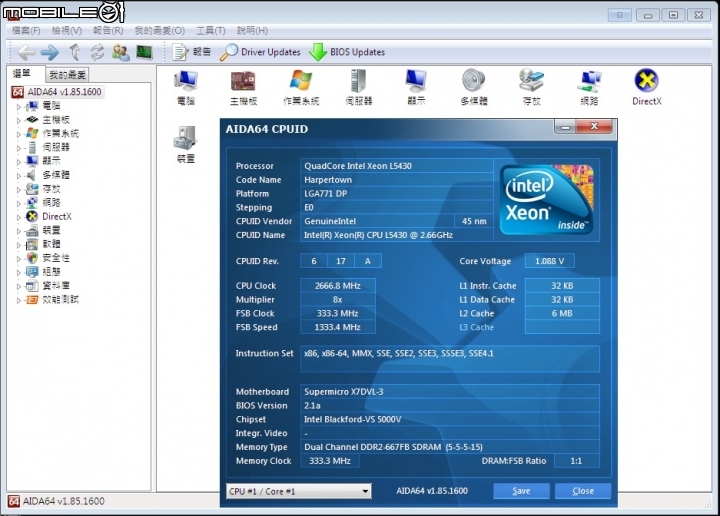Select the AIDA64 v1.85.1600 root tree item
The image size is (720, 516).
62,92
